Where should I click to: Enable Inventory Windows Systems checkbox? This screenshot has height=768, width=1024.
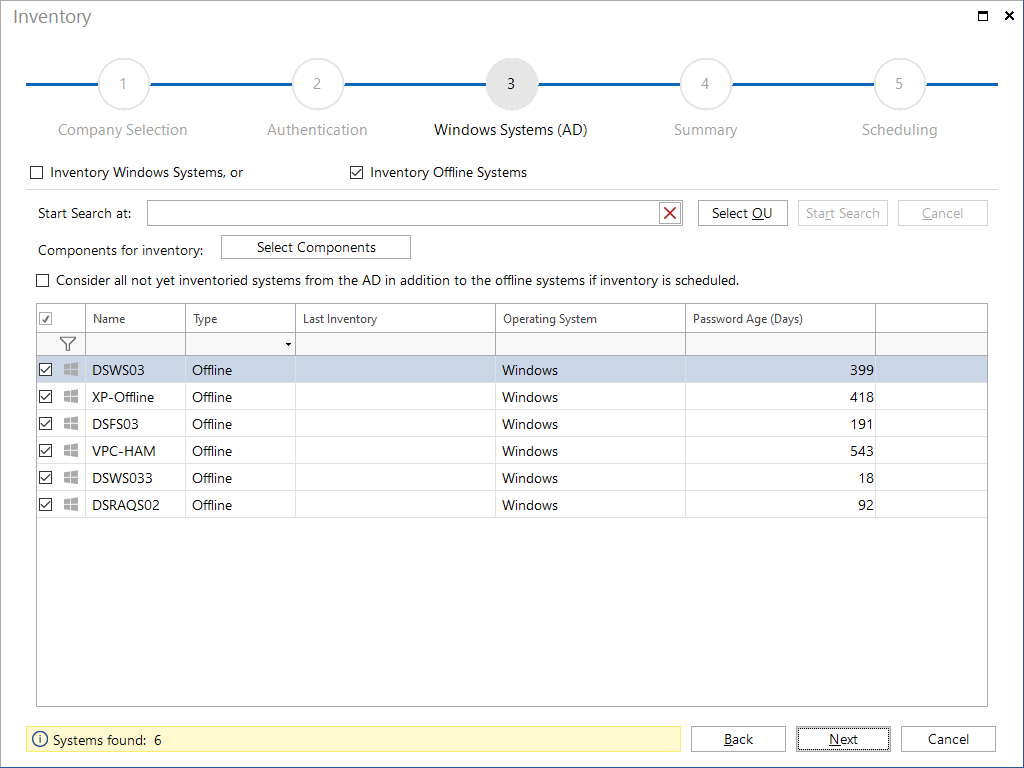[x=37, y=172]
